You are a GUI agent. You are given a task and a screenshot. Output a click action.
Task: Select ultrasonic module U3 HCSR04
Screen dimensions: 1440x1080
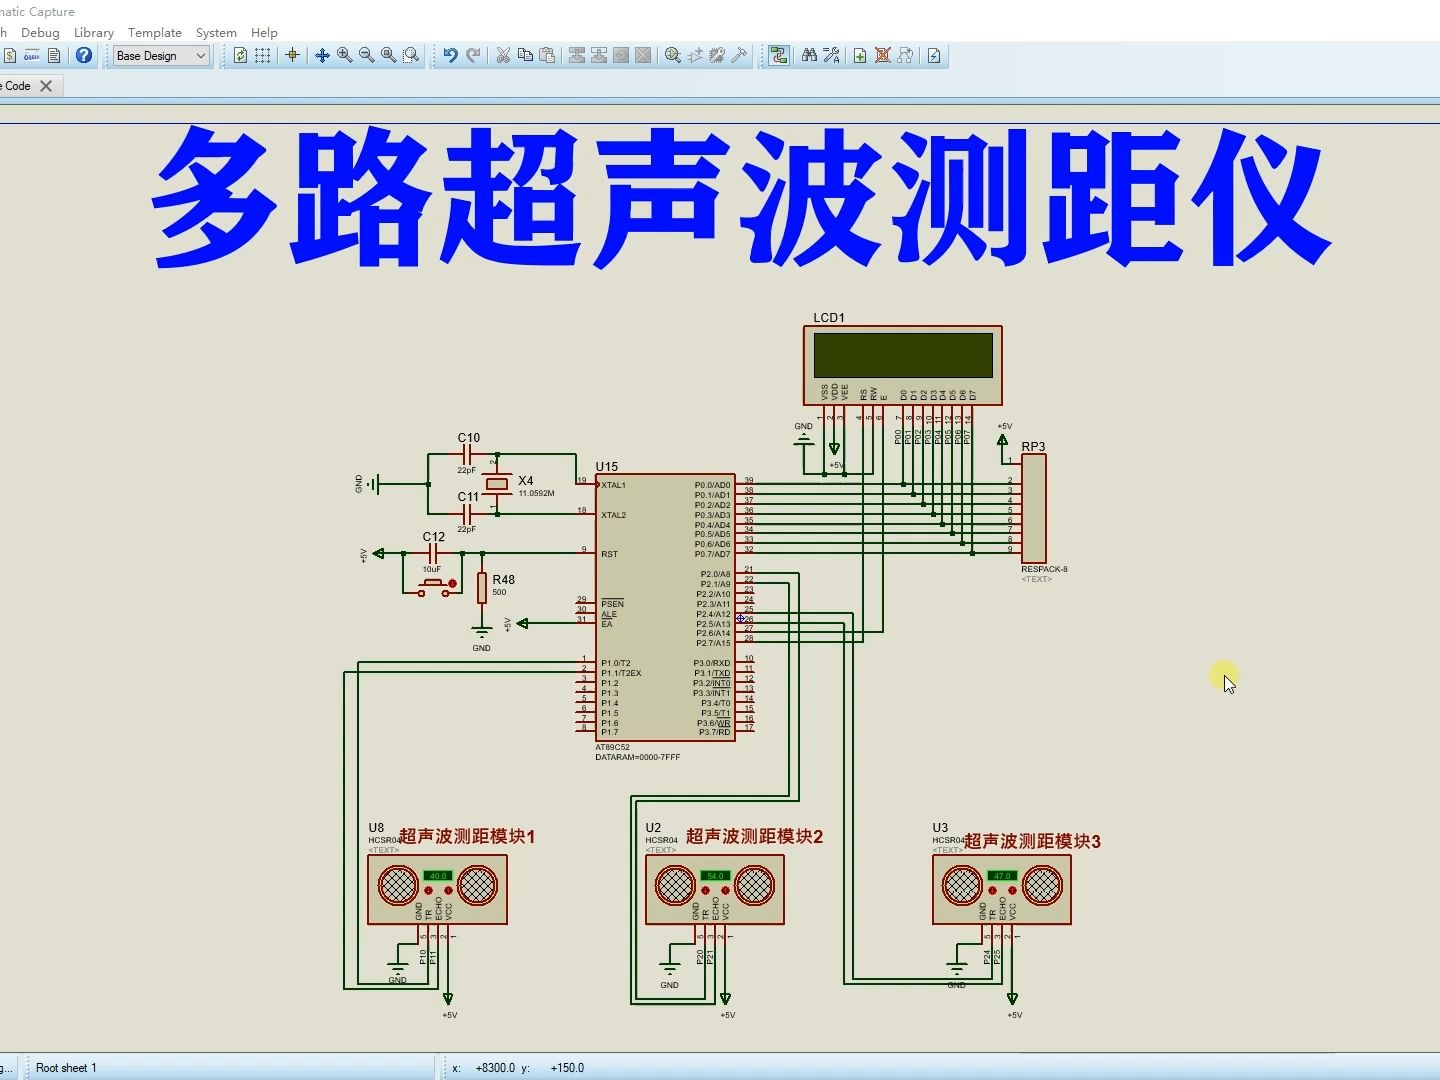(x=1001, y=889)
